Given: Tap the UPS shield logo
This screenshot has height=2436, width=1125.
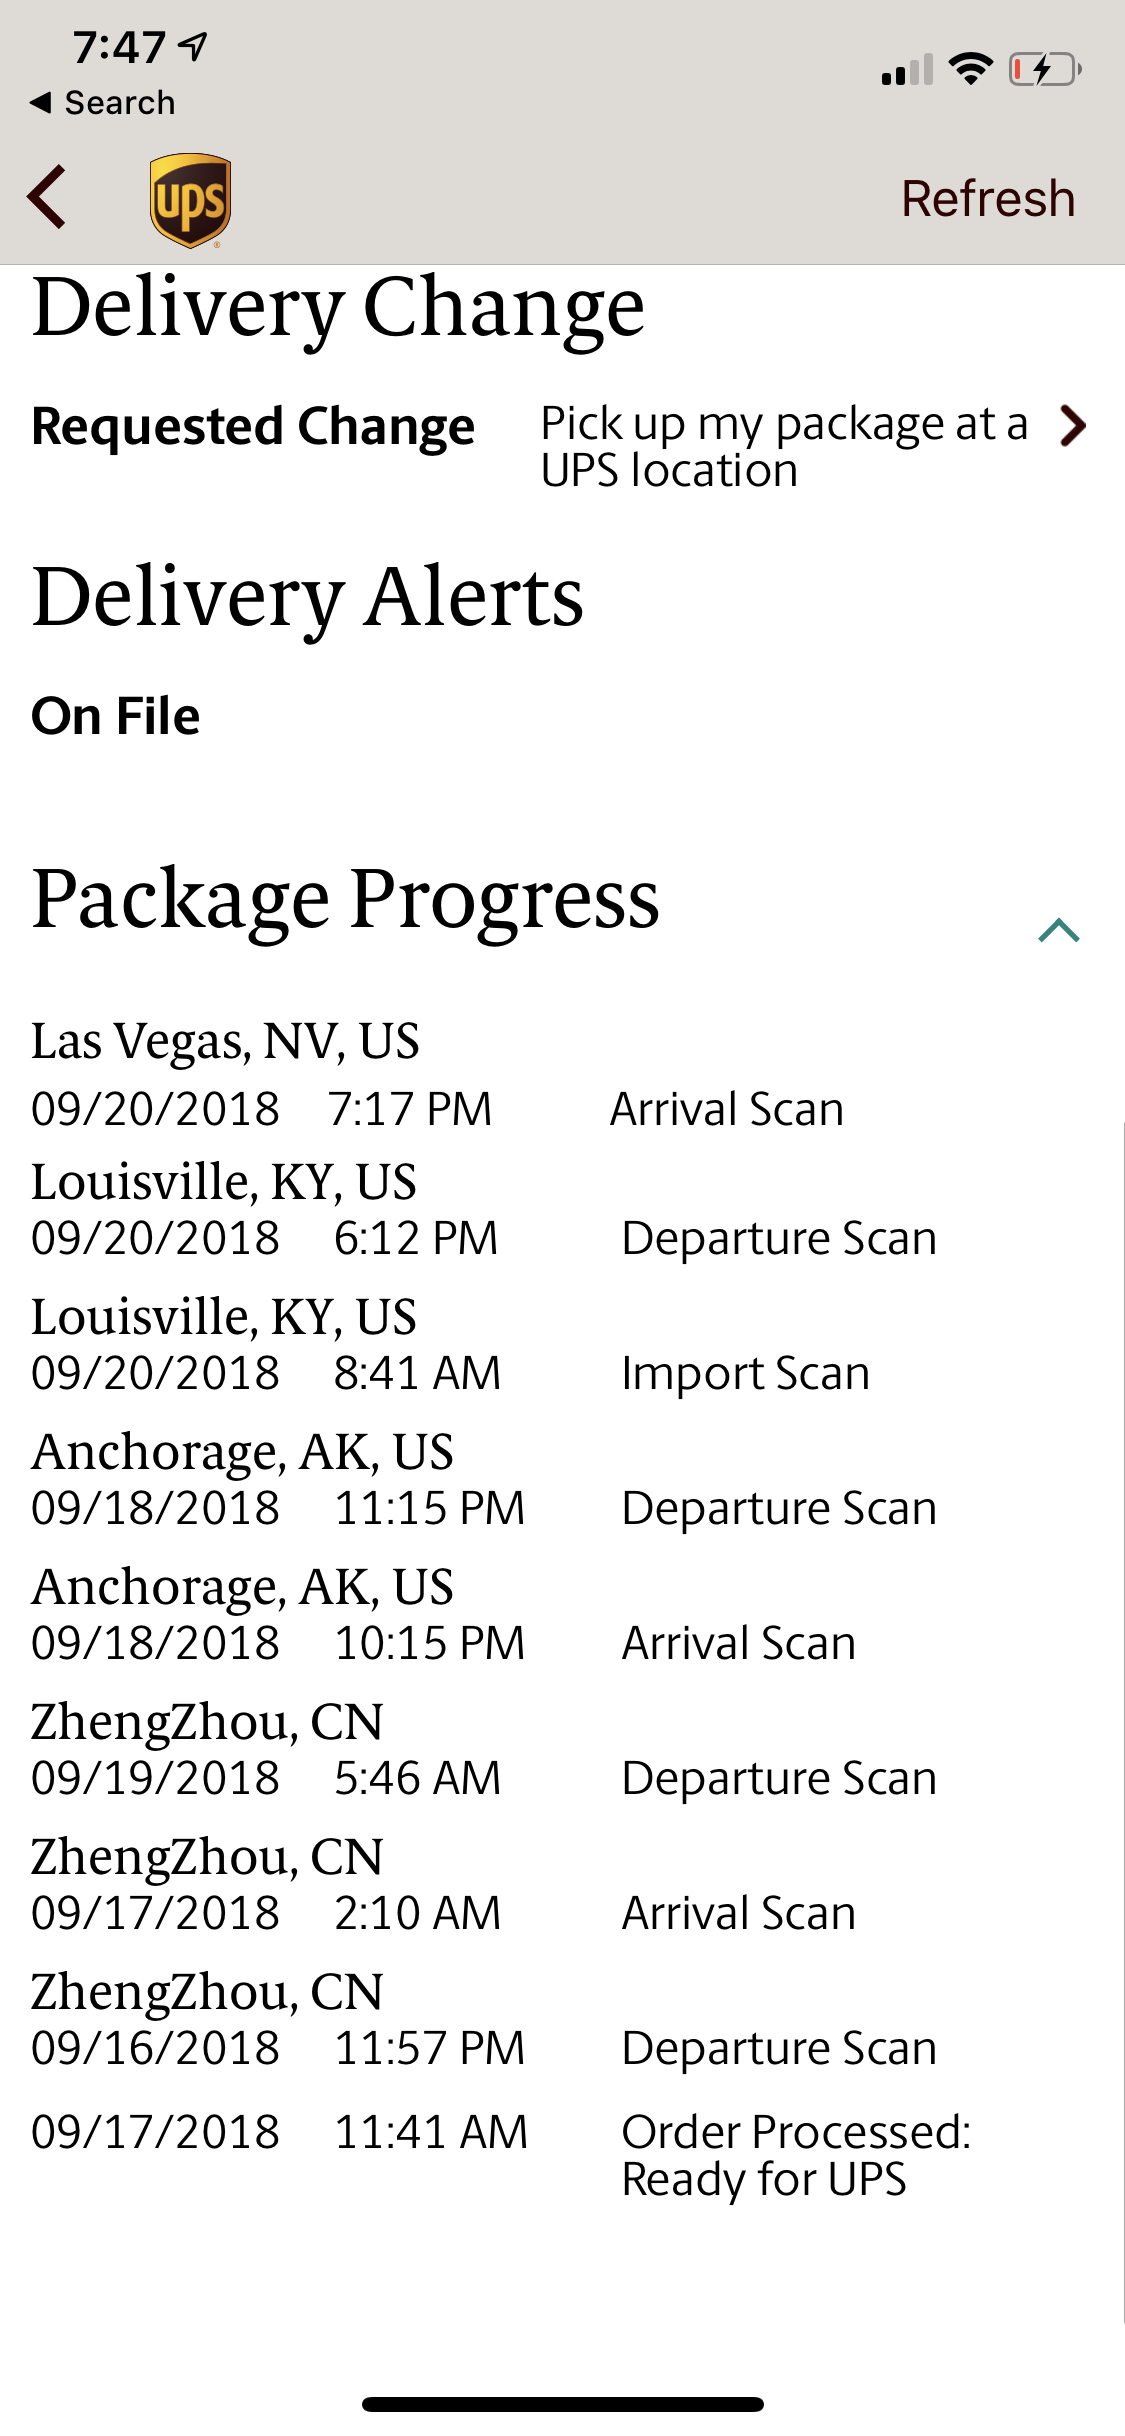Looking at the screenshot, I should (190, 200).
